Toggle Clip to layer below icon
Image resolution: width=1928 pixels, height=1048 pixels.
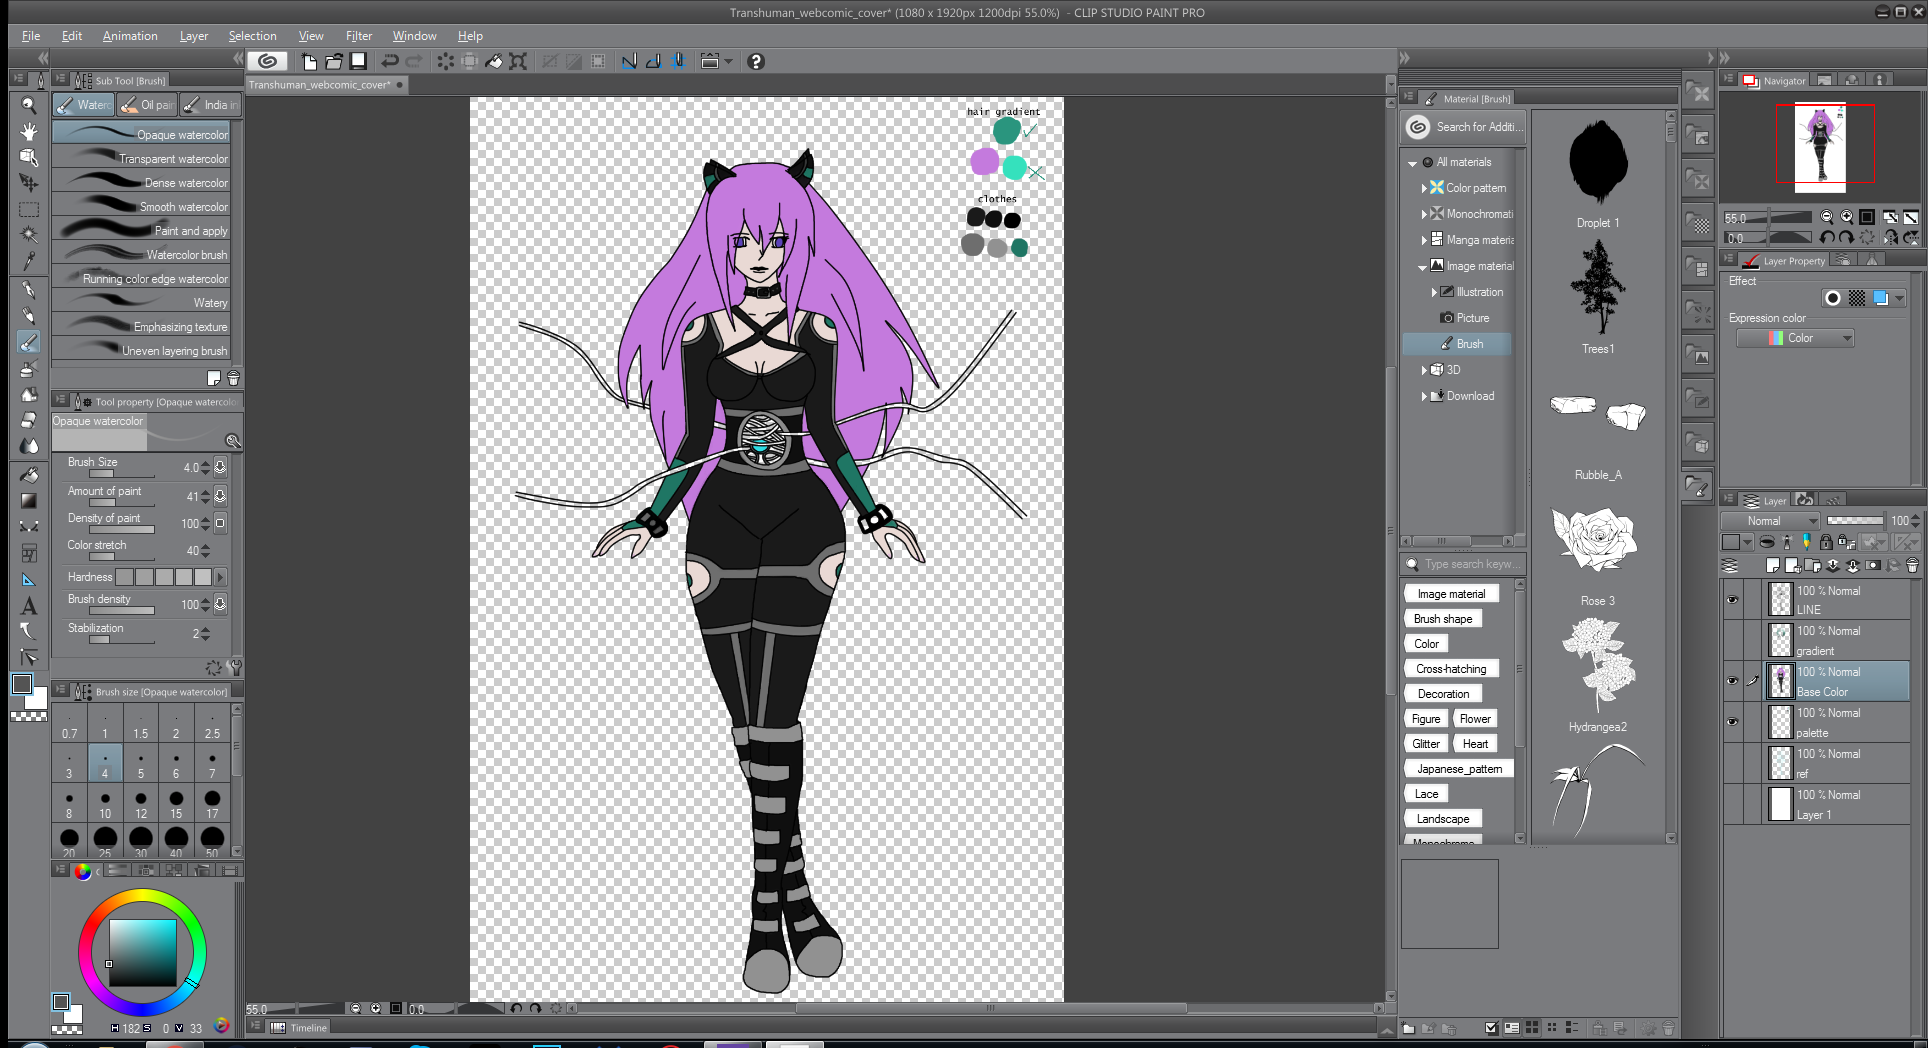(x=1767, y=542)
